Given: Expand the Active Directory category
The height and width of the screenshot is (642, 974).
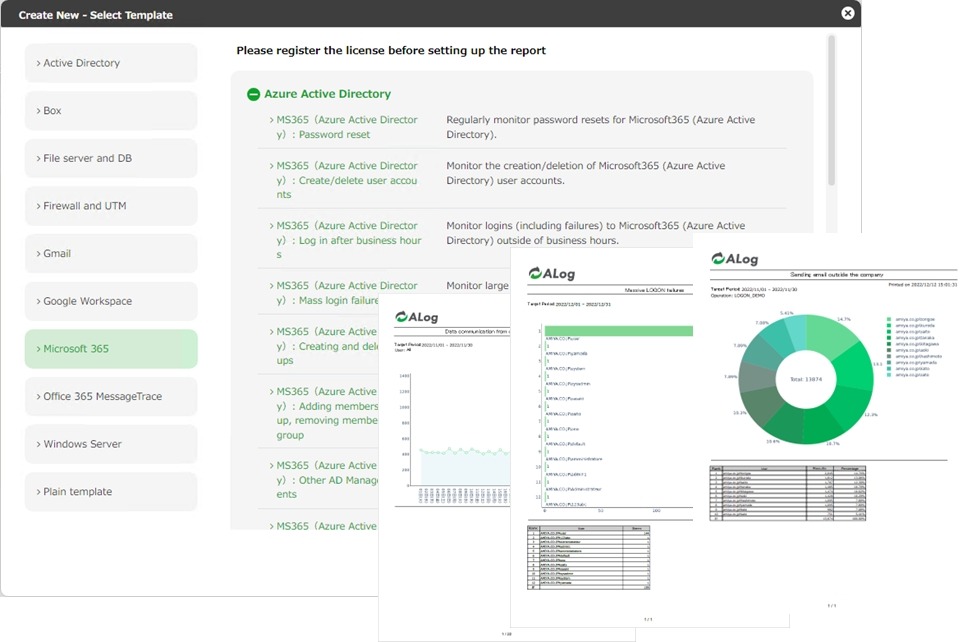Looking at the screenshot, I should click(110, 62).
